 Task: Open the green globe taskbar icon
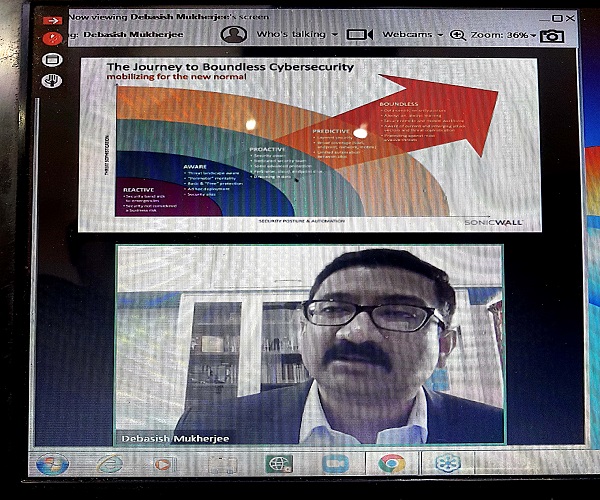[279, 464]
